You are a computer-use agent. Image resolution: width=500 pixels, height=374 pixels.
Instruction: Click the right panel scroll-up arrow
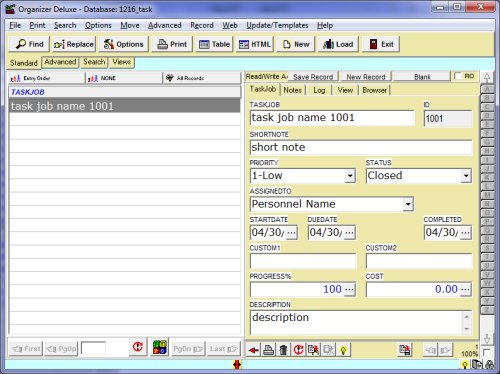pyautogui.click(x=487, y=78)
